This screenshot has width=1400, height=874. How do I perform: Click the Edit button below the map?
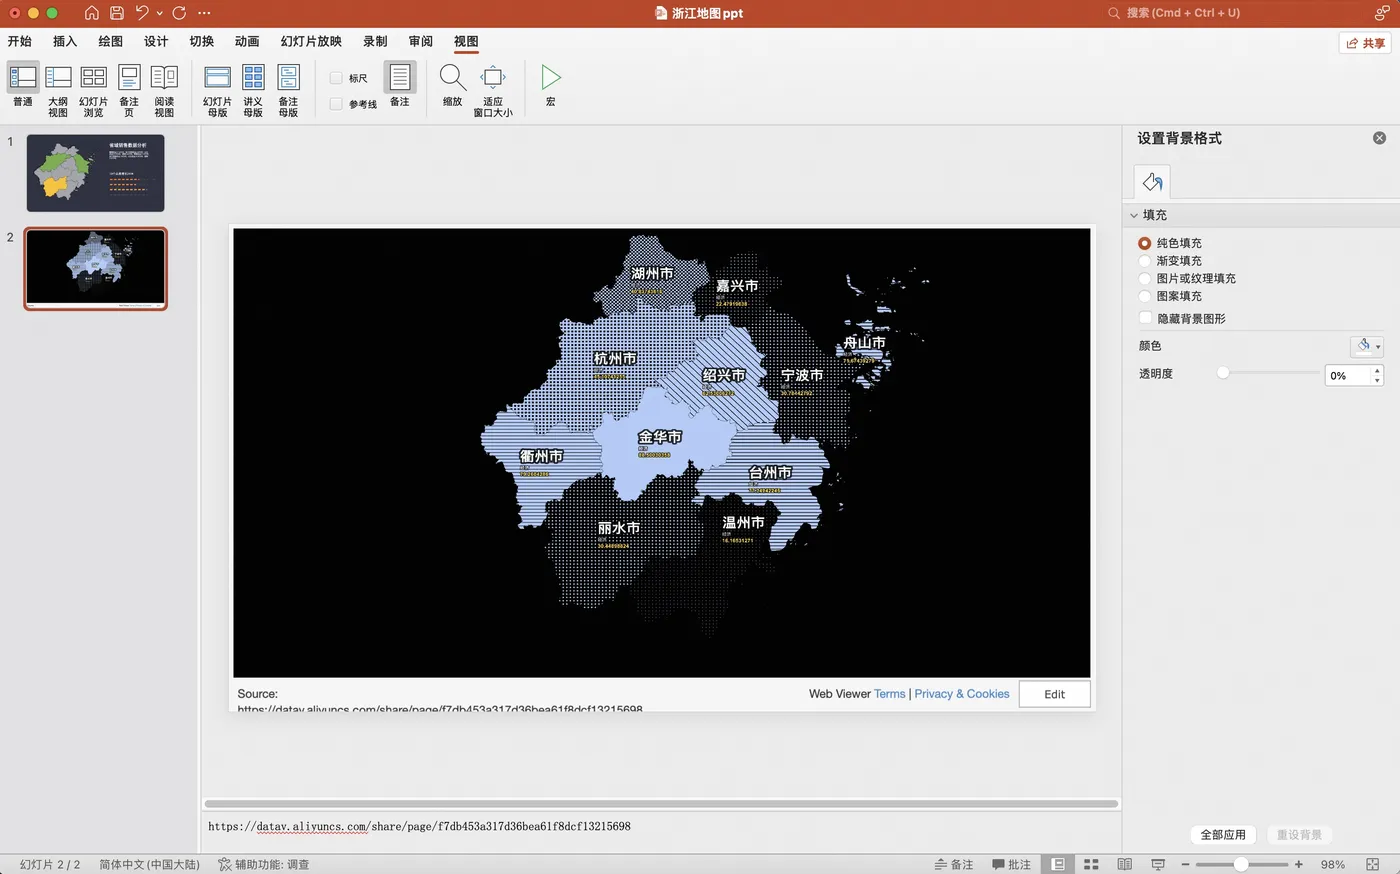tap(1054, 694)
